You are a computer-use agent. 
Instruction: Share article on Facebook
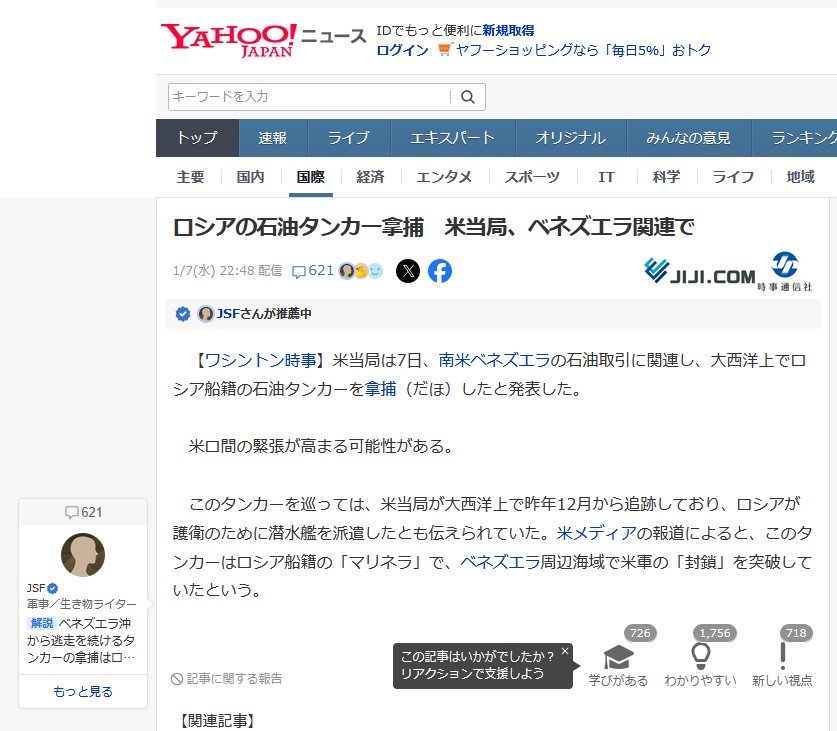(440, 271)
